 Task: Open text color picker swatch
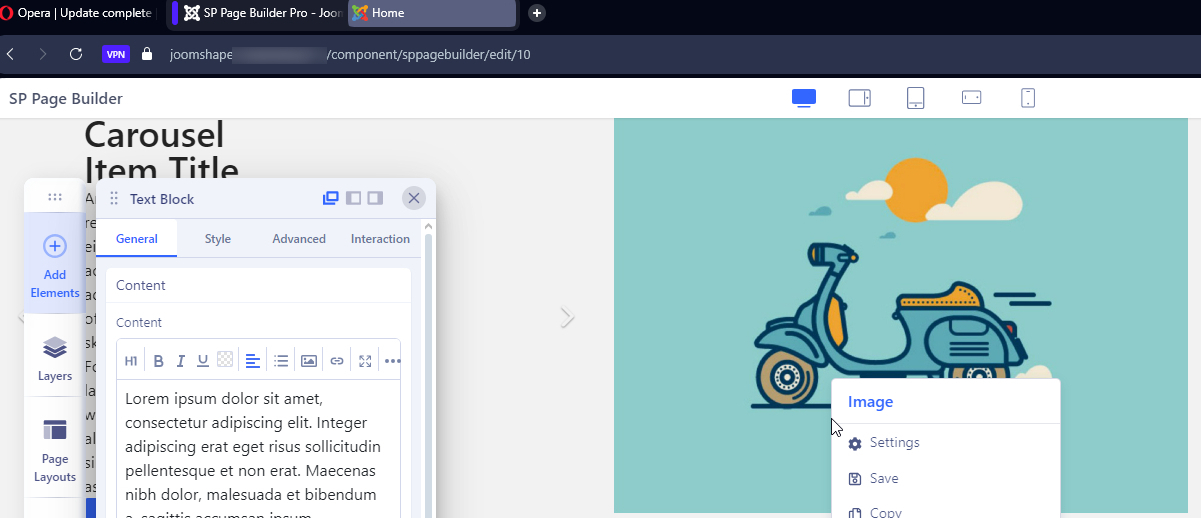pyautogui.click(x=225, y=361)
